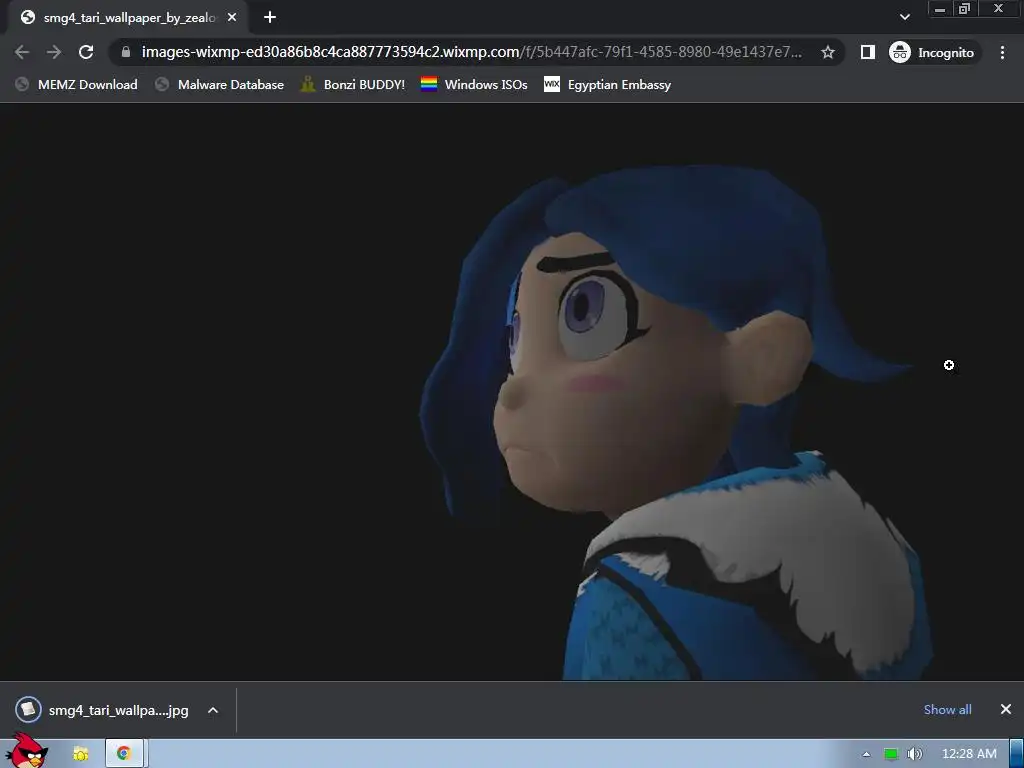Open the Angry Birds start button

(x=27, y=751)
